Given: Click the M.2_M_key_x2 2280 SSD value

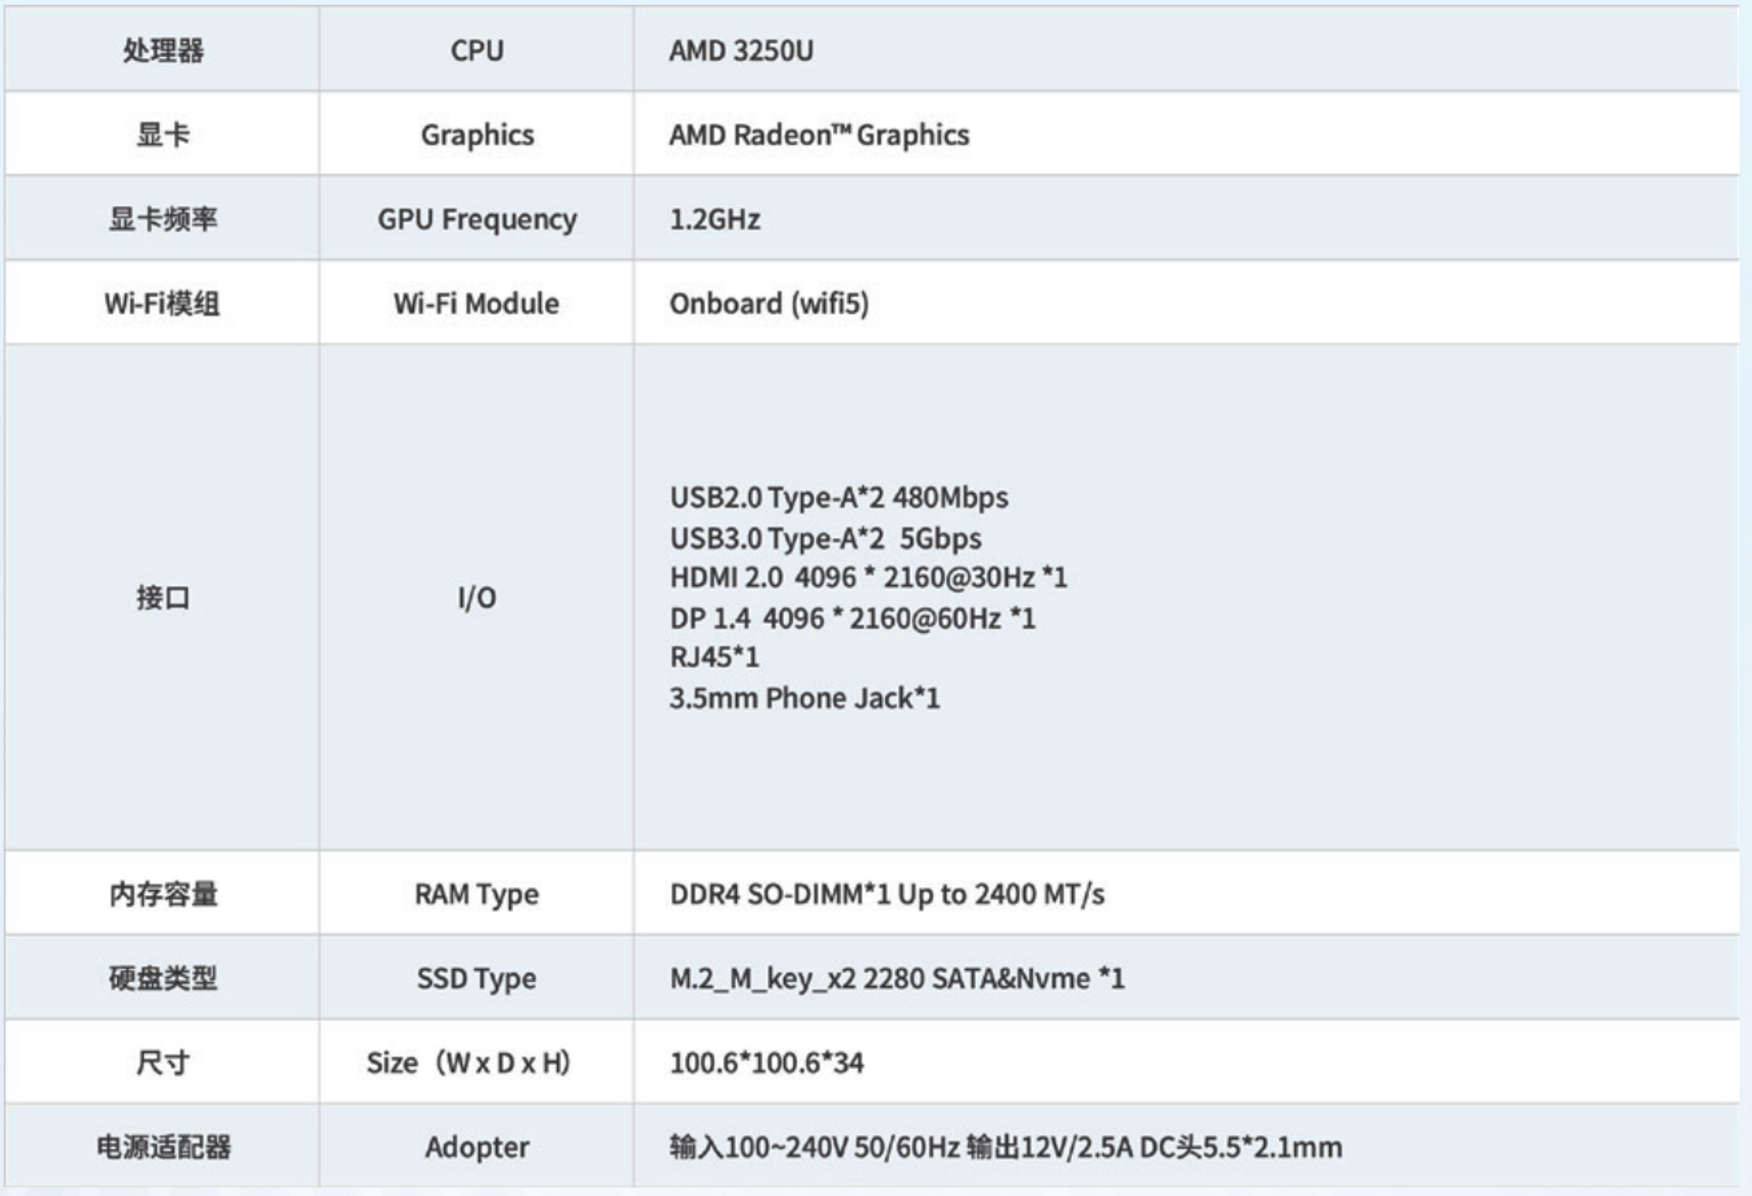Looking at the screenshot, I should (x=897, y=978).
